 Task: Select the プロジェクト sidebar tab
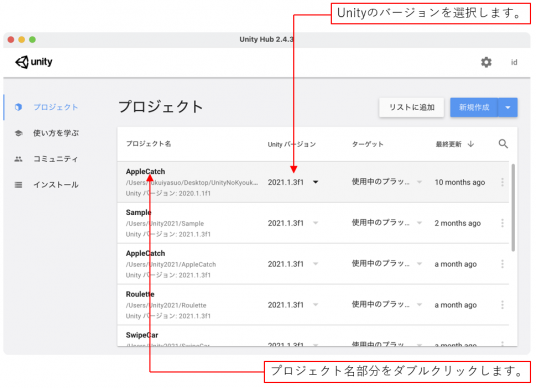pyautogui.click(x=56, y=107)
